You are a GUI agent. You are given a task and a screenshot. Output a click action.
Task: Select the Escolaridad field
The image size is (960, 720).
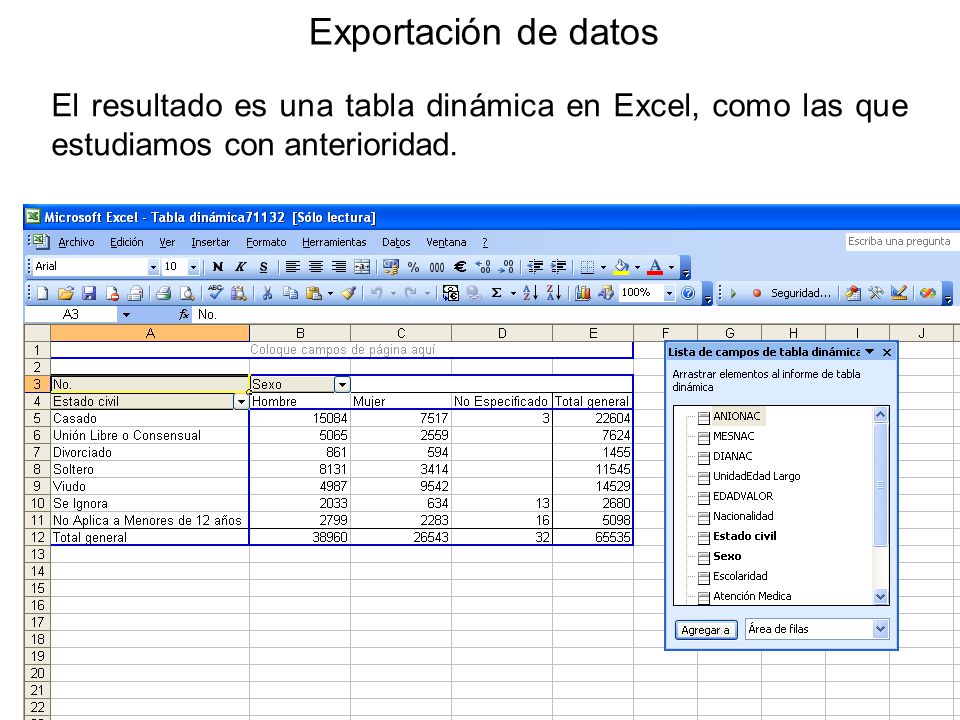click(x=740, y=576)
